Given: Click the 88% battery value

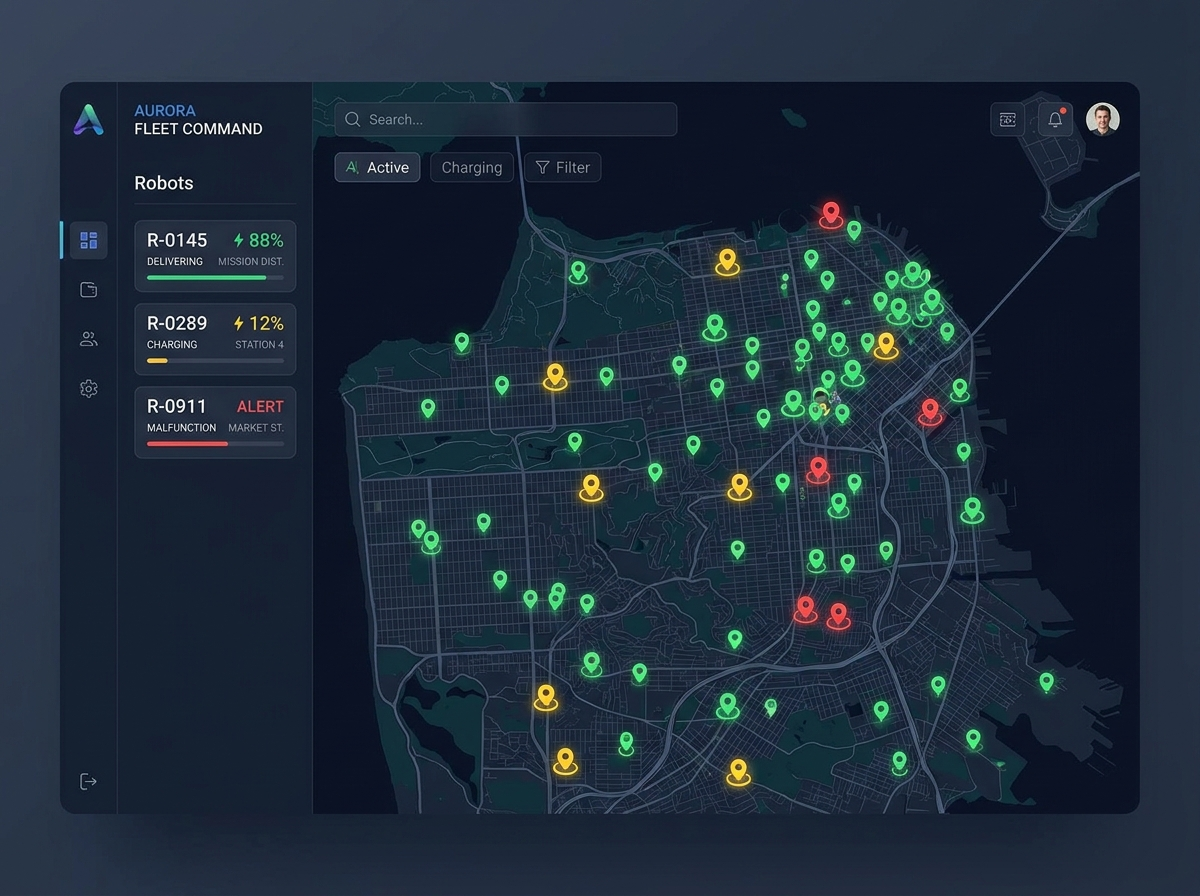Looking at the screenshot, I should pyautogui.click(x=266, y=240).
